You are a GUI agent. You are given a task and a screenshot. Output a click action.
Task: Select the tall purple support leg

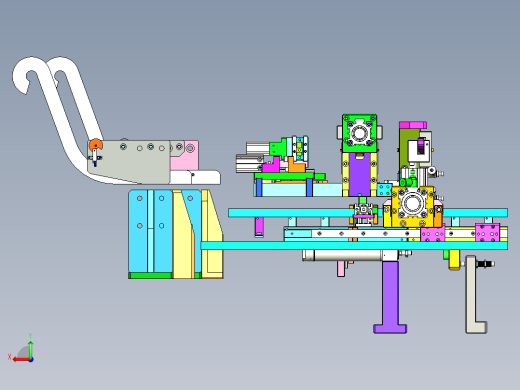click(x=390, y=297)
